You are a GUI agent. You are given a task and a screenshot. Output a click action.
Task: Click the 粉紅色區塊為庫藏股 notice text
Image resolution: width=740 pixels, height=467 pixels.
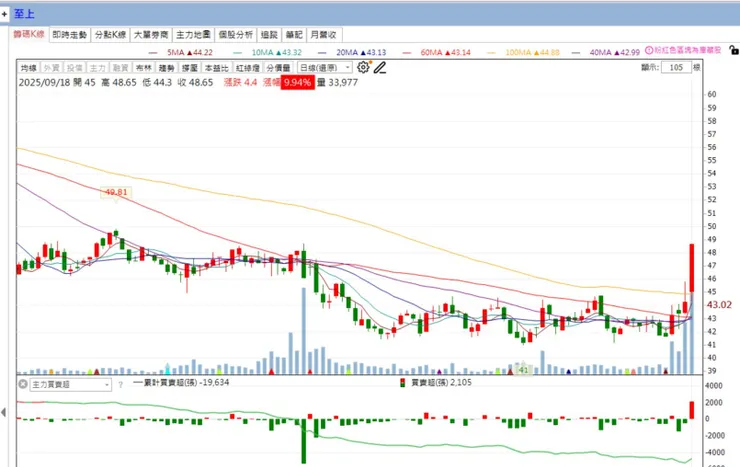point(688,50)
